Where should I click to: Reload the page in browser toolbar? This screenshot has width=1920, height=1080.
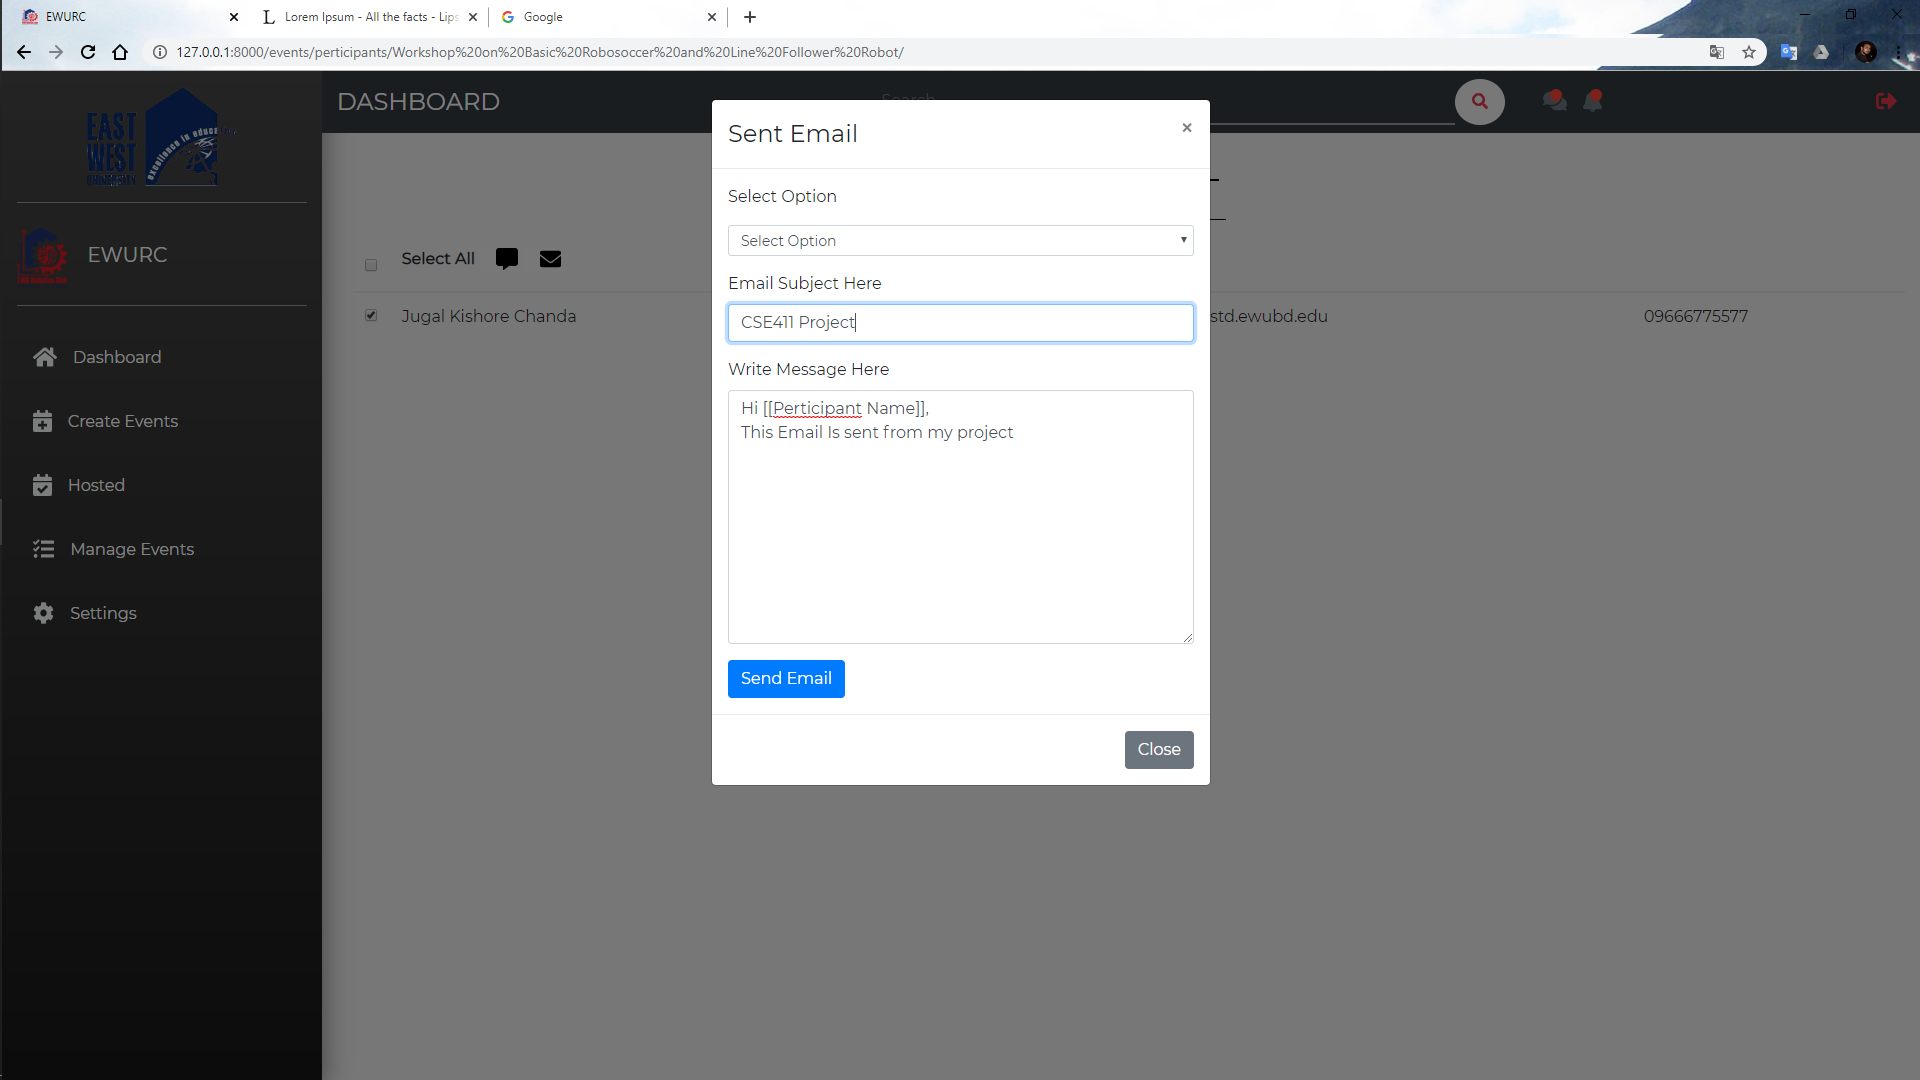pos(88,52)
